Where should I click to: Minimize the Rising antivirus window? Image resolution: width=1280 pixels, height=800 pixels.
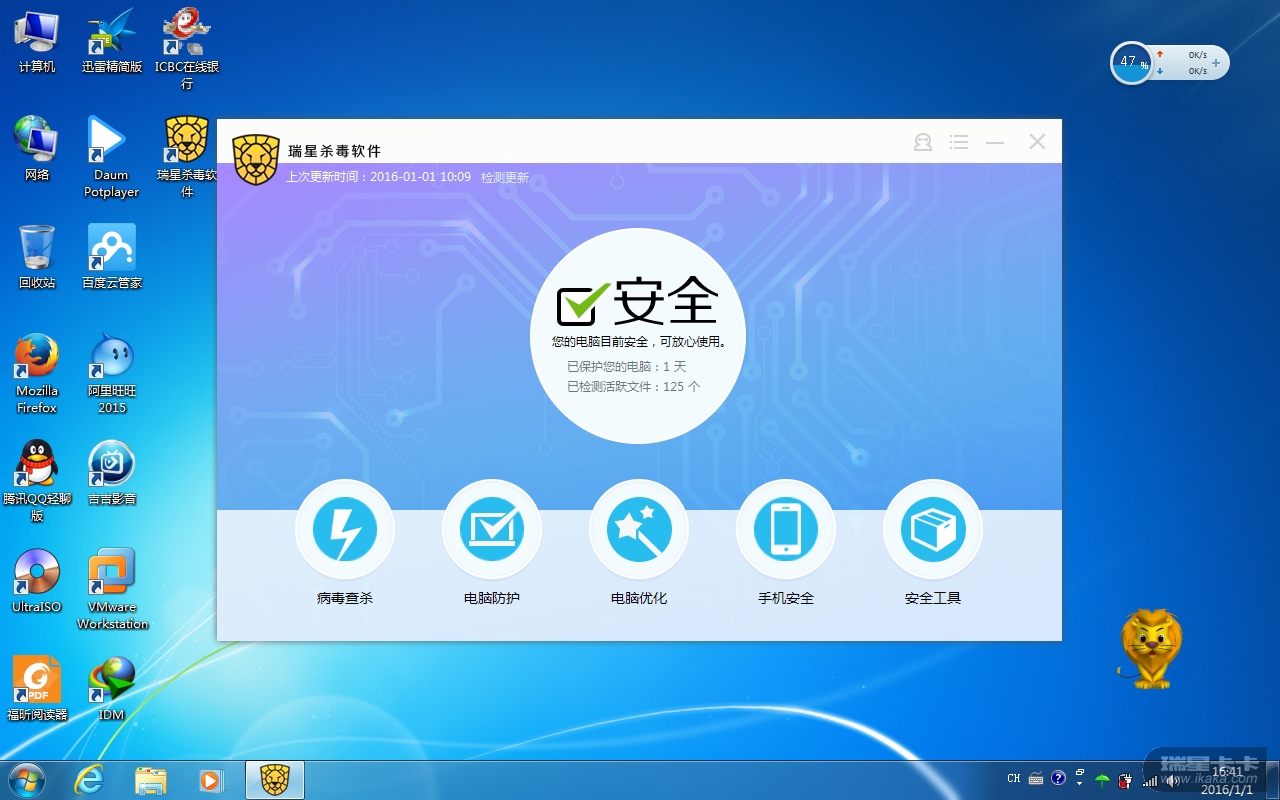point(995,143)
